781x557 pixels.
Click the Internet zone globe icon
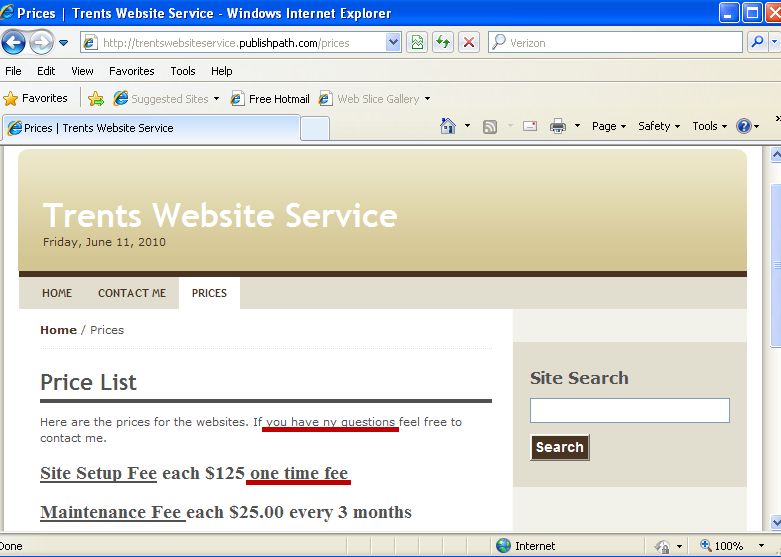click(x=504, y=546)
